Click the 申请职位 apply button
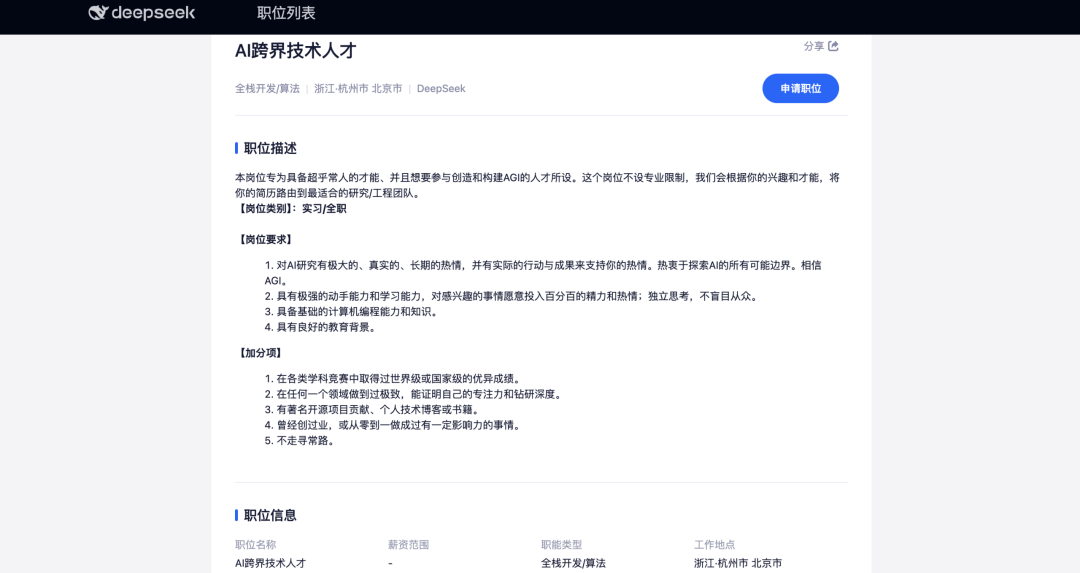1080x573 pixels. [x=800, y=88]
